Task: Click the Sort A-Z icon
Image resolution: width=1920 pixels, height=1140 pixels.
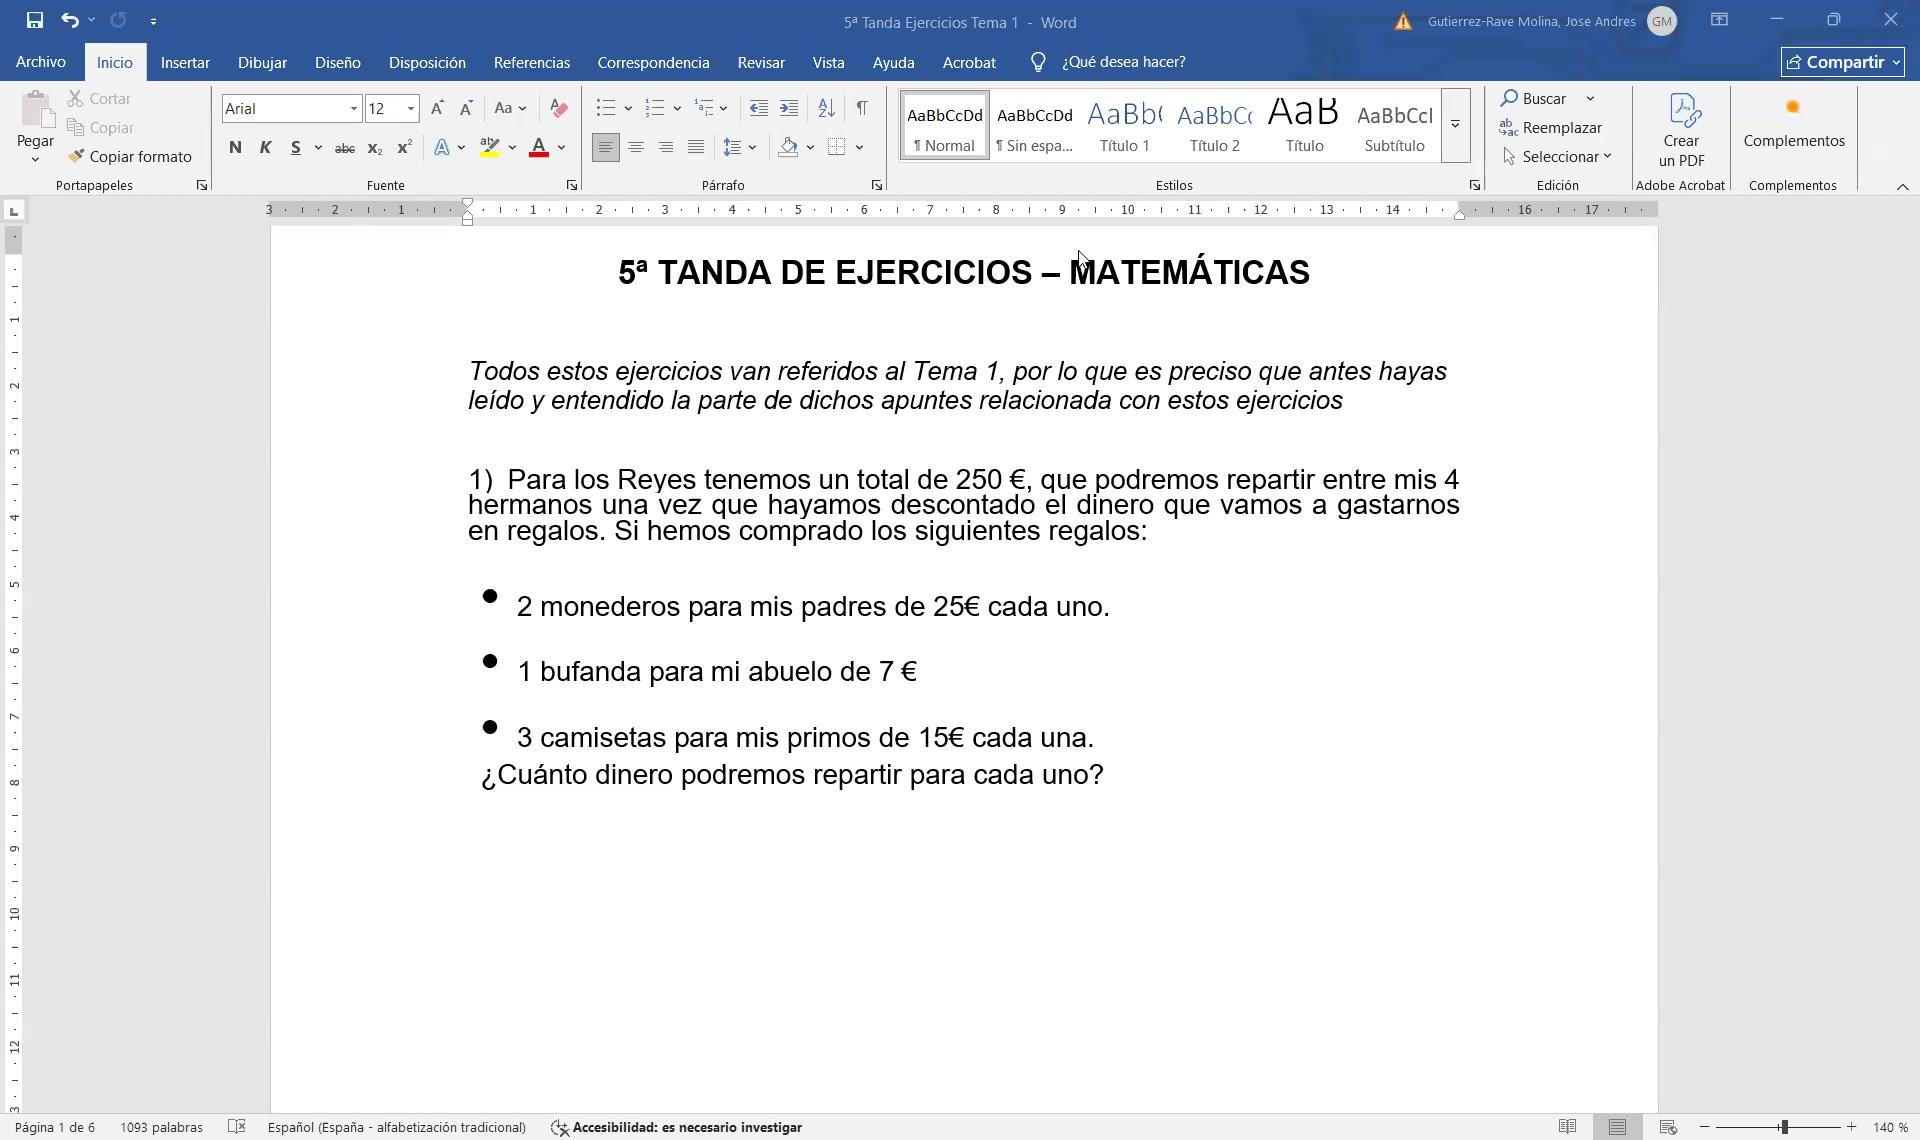Action: [x=826, y=108]
